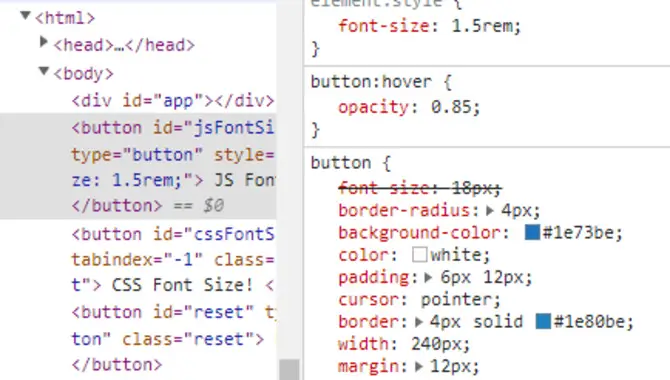Screen dimensions: 670x380
Task: Open the white color swatch picker
Action: coord(420,254)
